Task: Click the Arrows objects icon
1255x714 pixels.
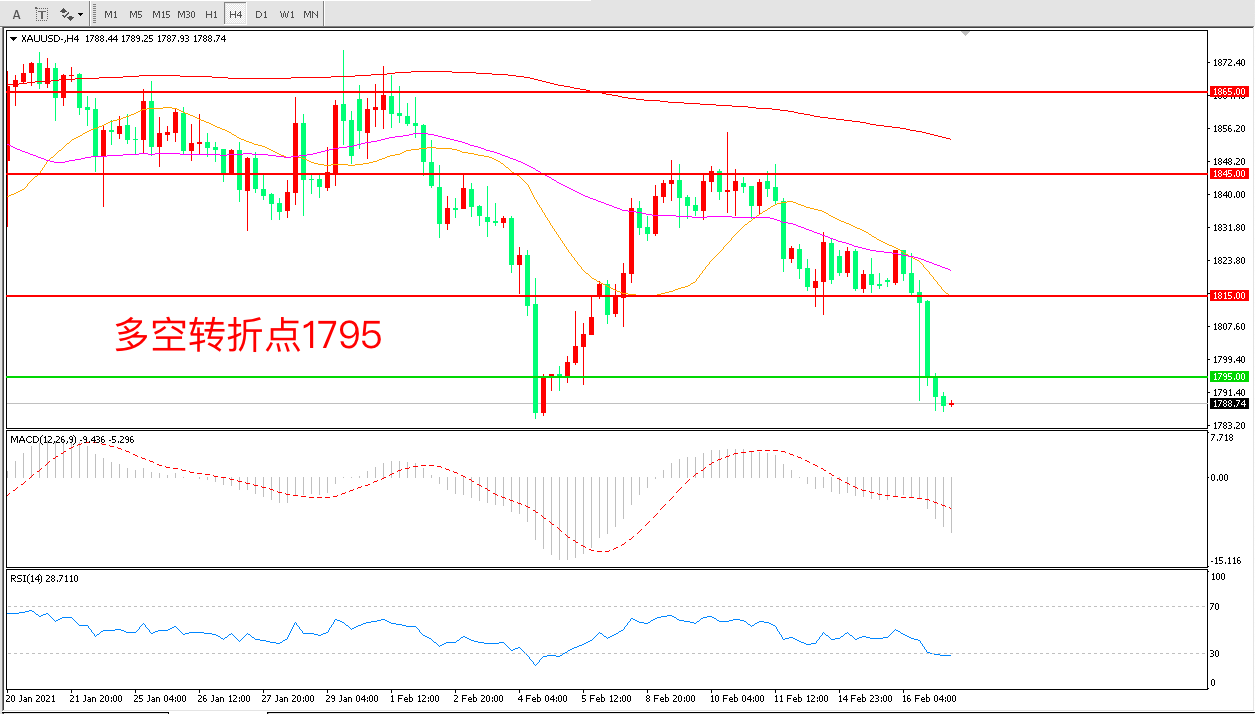Action: (66, 14)
